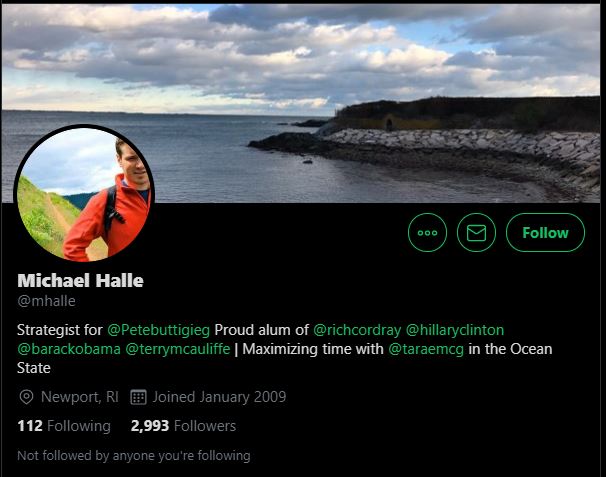The height and width of the screenshot is (477, 606).
Task: Click the Newport, RI location text
Action: 80,397
